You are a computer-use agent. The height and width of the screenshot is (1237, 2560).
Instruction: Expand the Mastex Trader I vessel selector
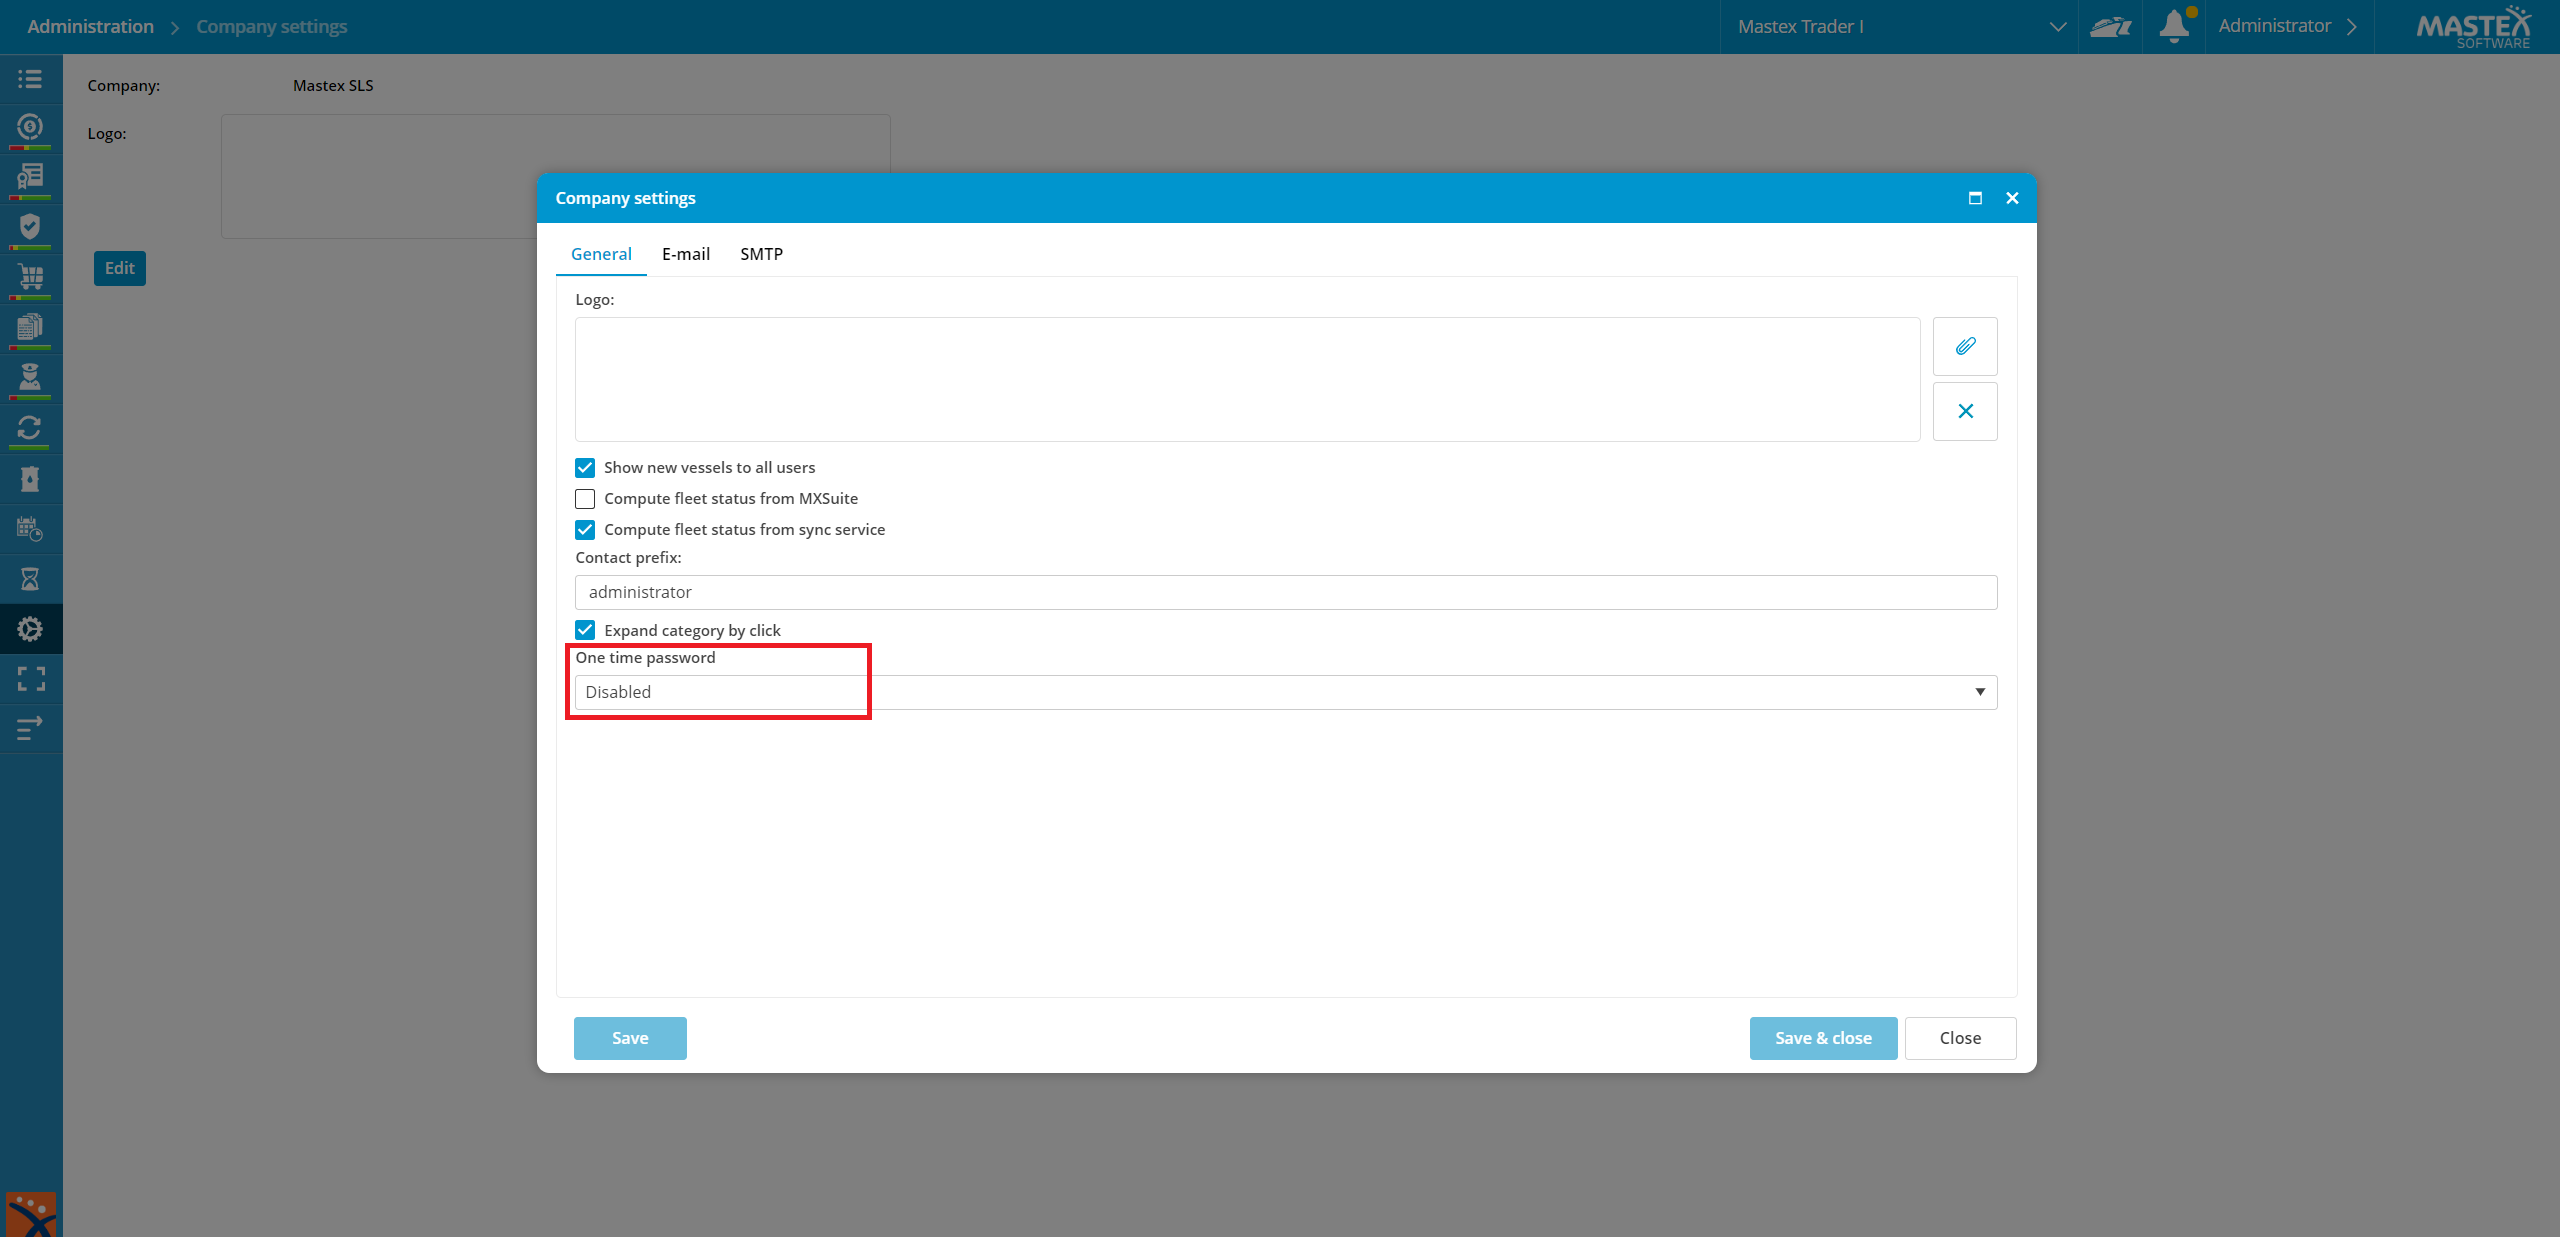click(x=1899, y=27)
